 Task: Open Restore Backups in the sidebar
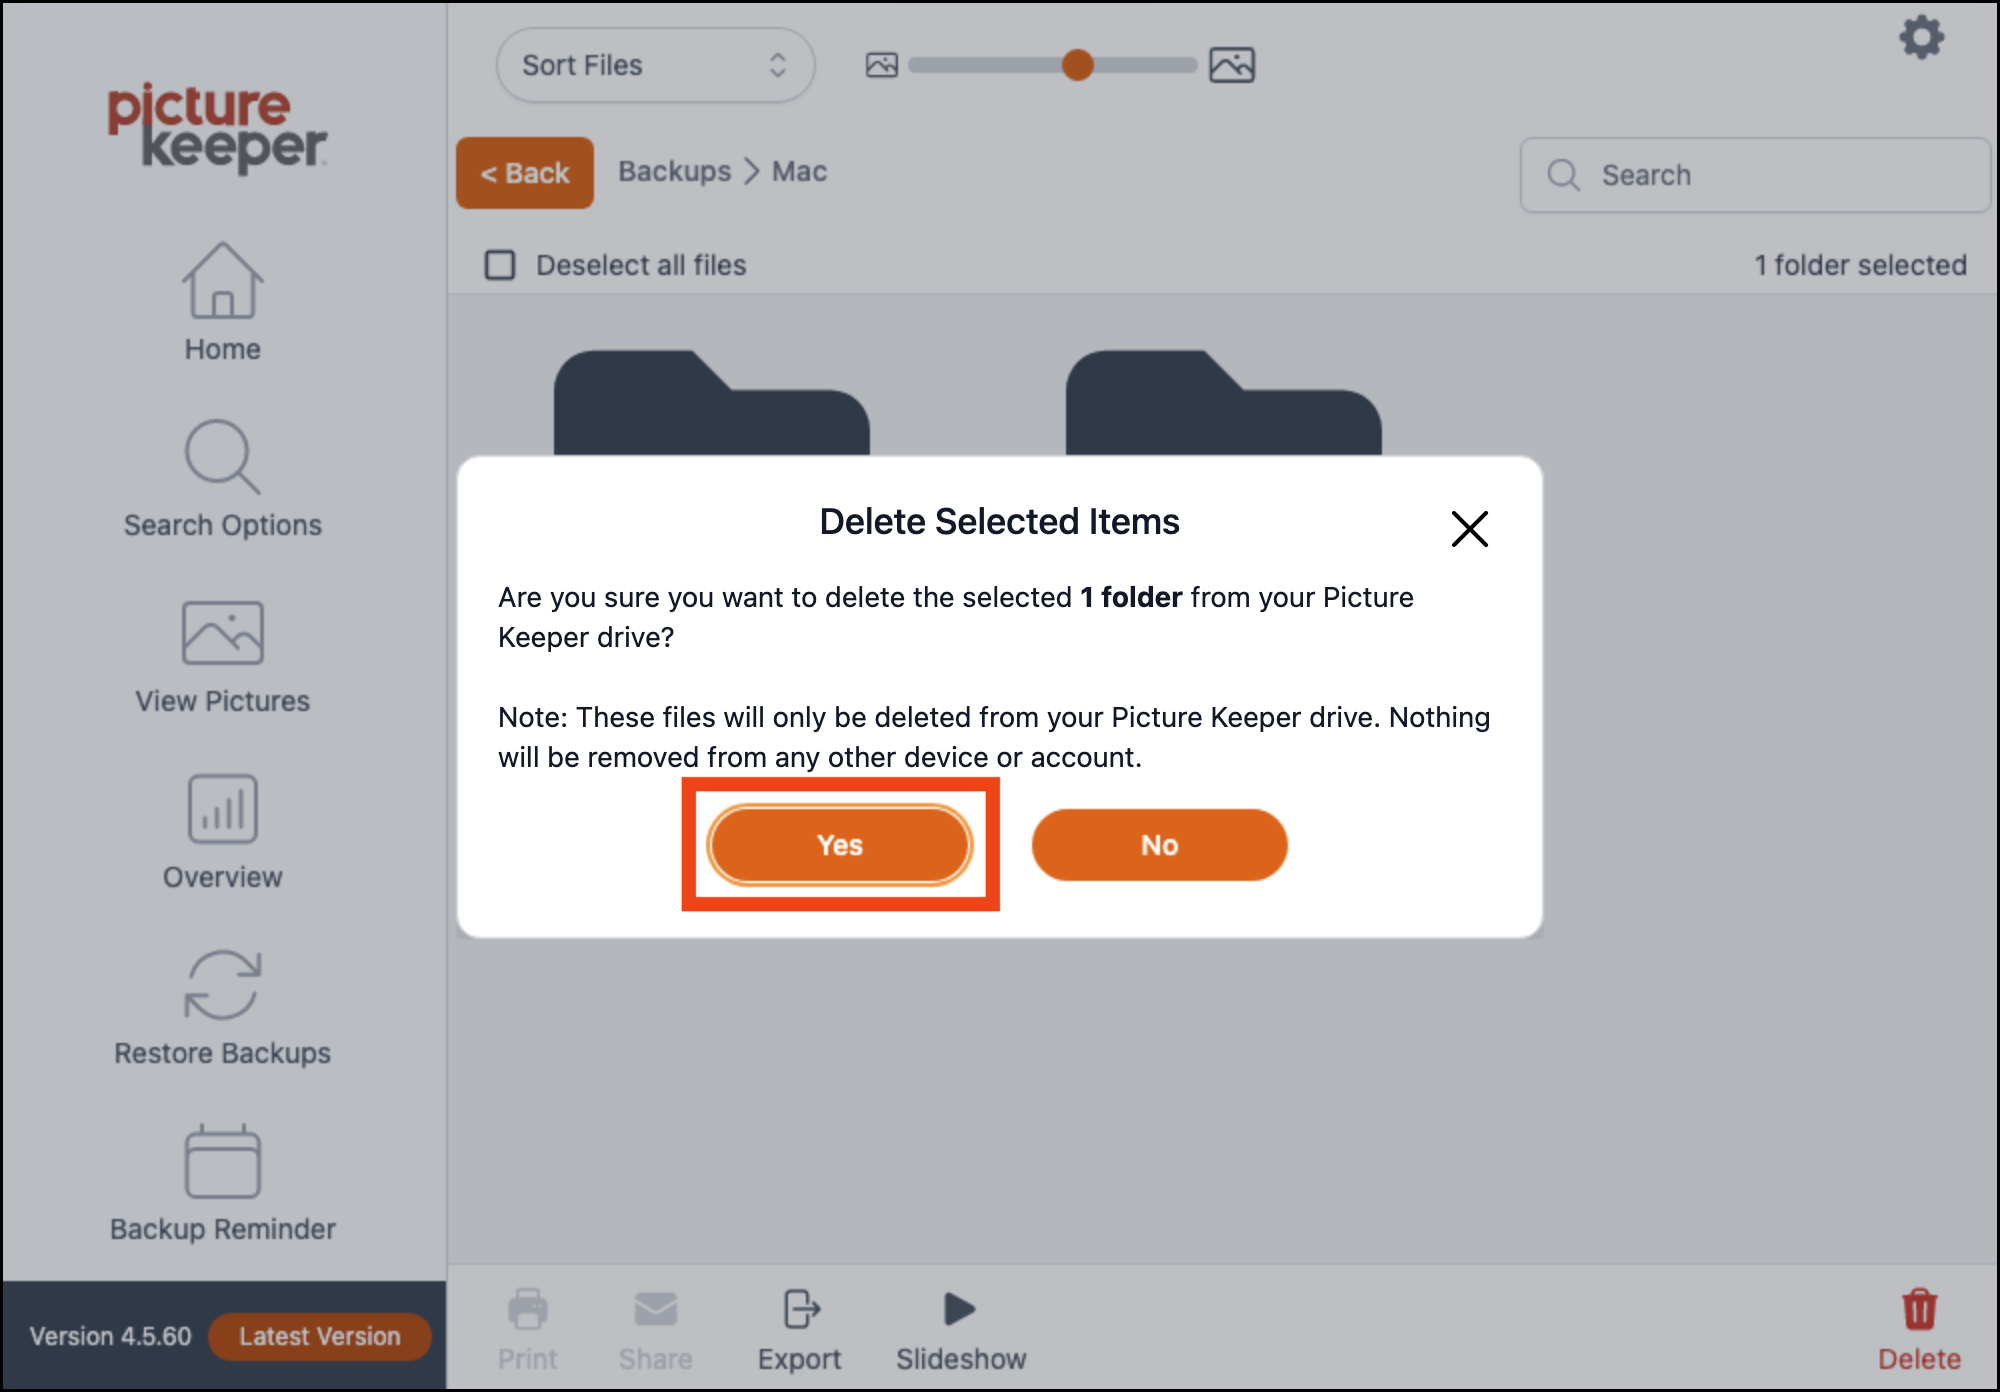(222, 1008)
